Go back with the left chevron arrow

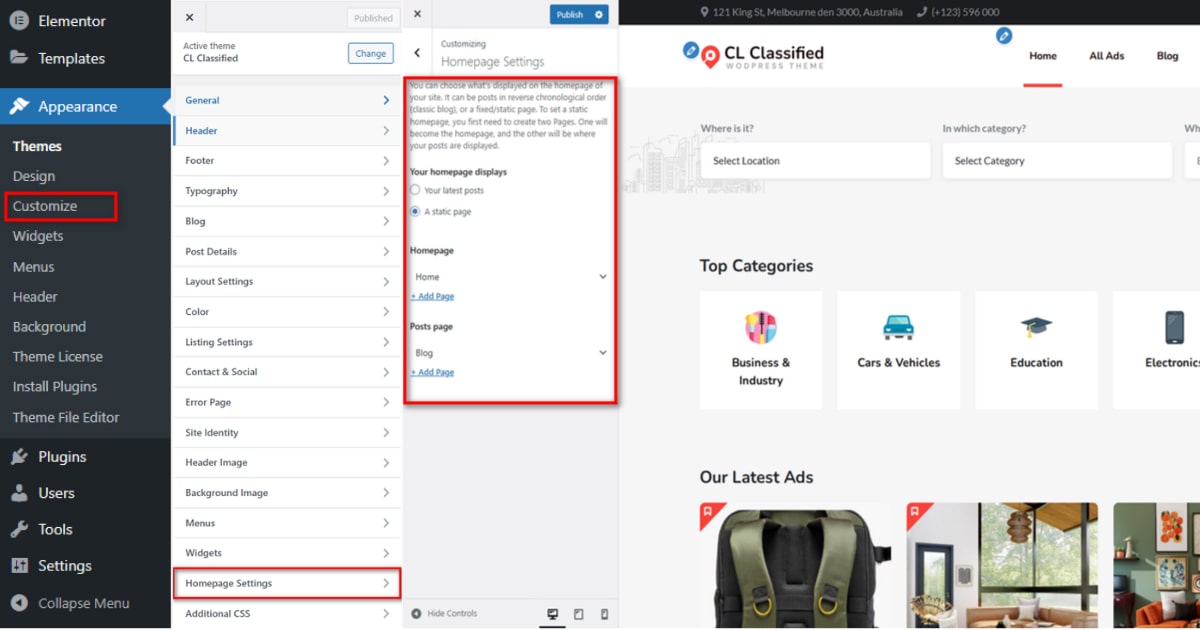click(x=417, y=53)
